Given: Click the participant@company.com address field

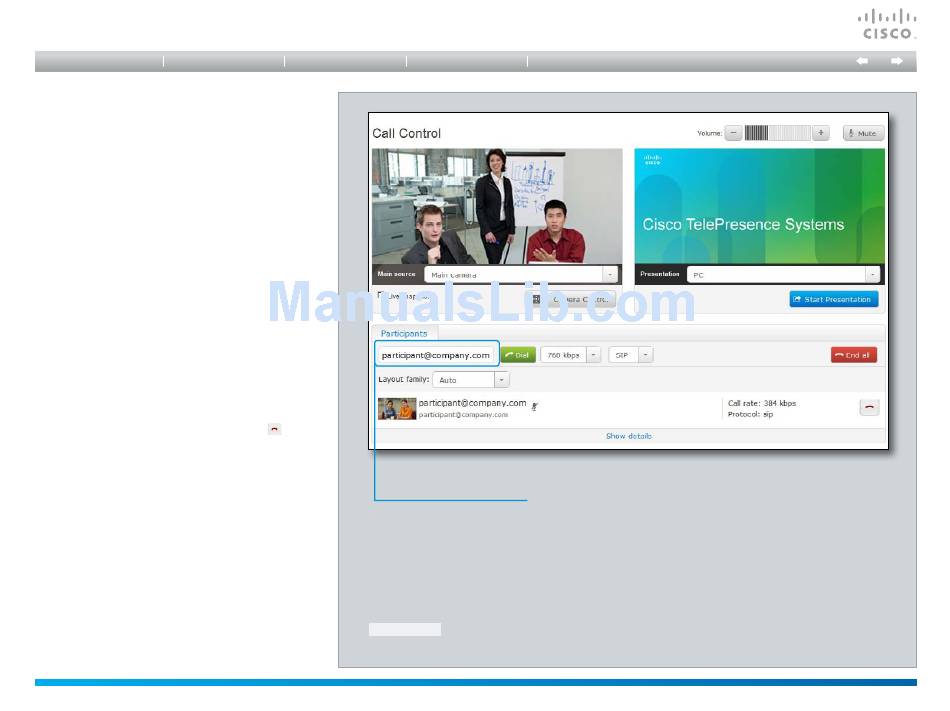Looking at the screenshot, I should click(x=436, y=355).
